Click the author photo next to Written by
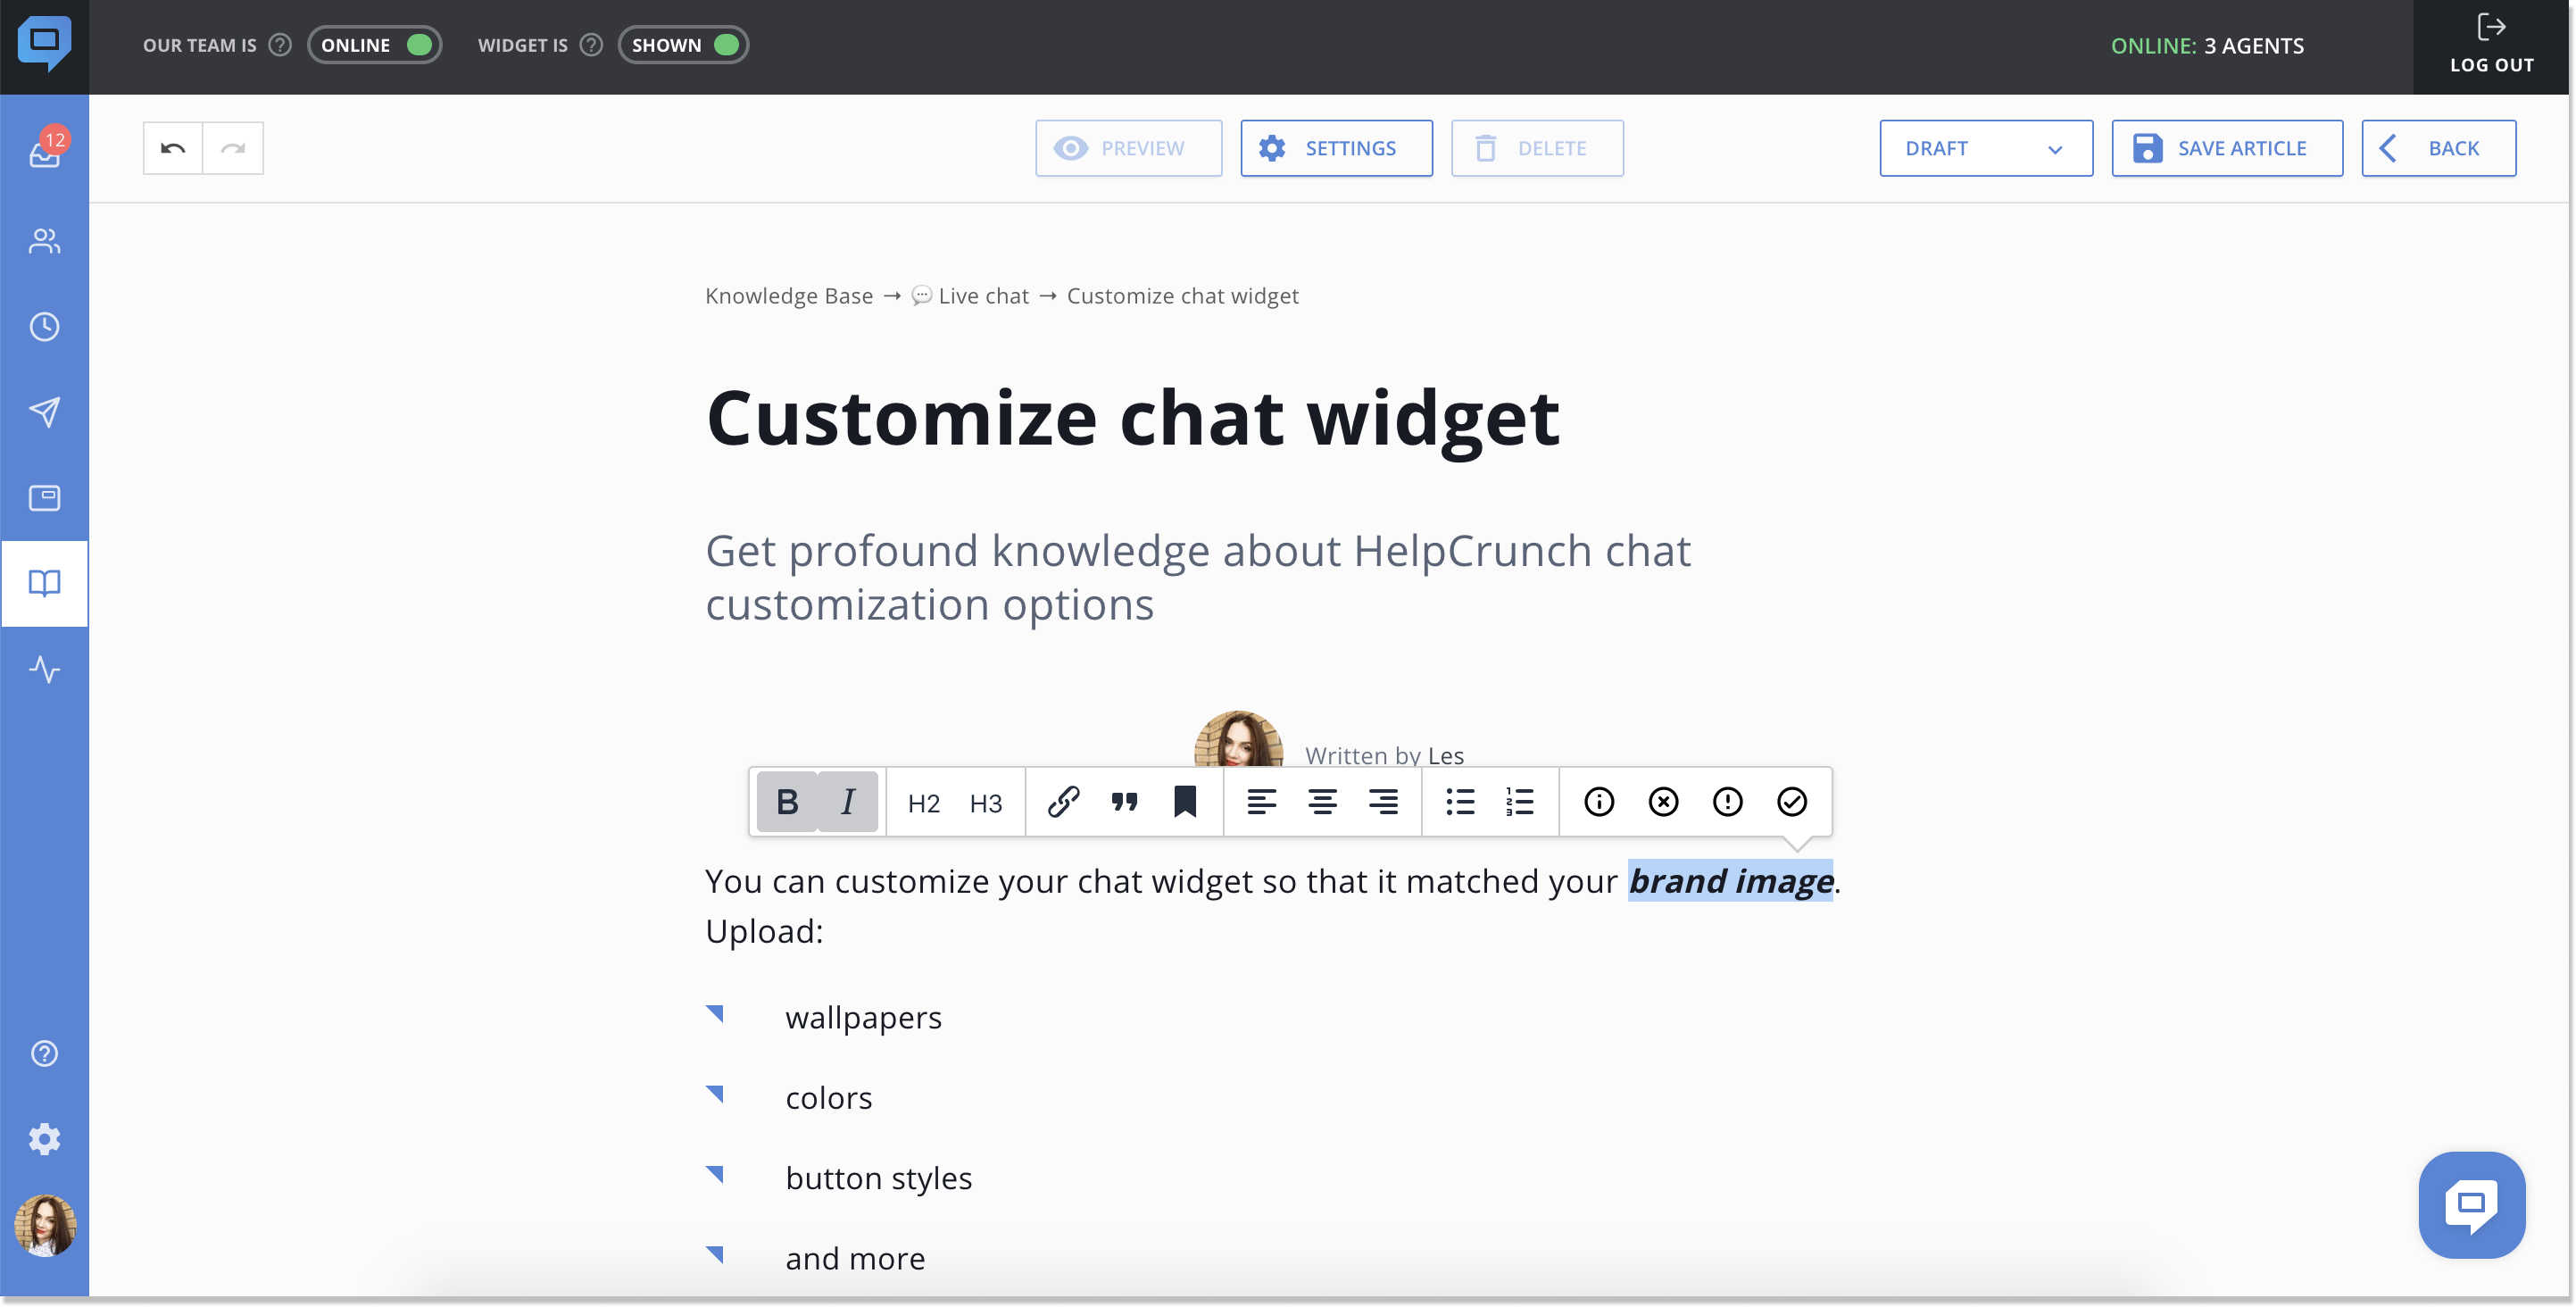The width and height of the screenshot is (2576, 1307). pos(1238,740)
